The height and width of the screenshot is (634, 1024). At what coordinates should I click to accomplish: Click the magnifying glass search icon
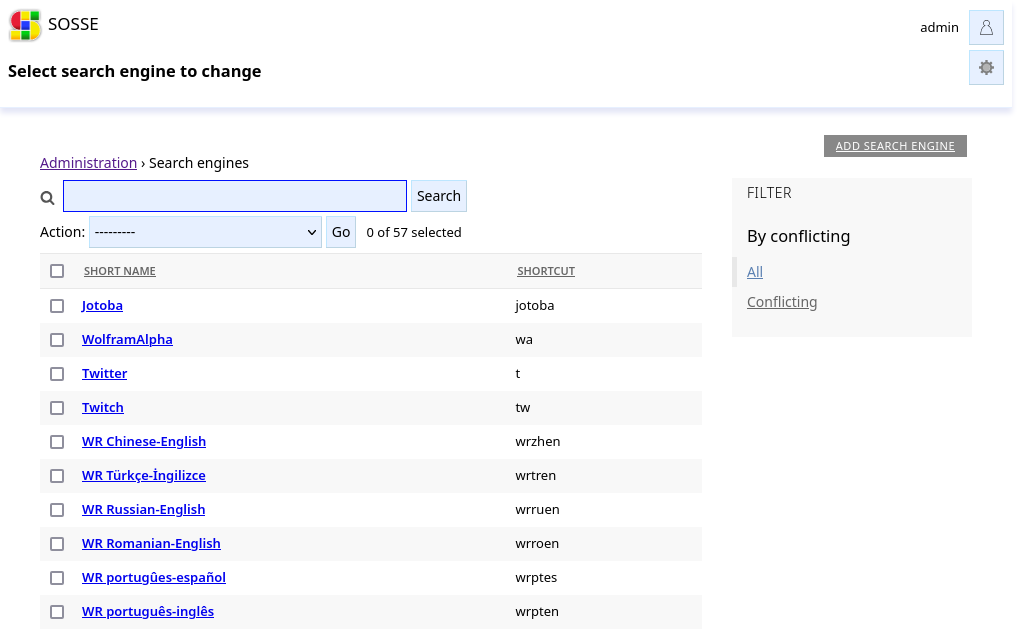(x=47, y=198)
